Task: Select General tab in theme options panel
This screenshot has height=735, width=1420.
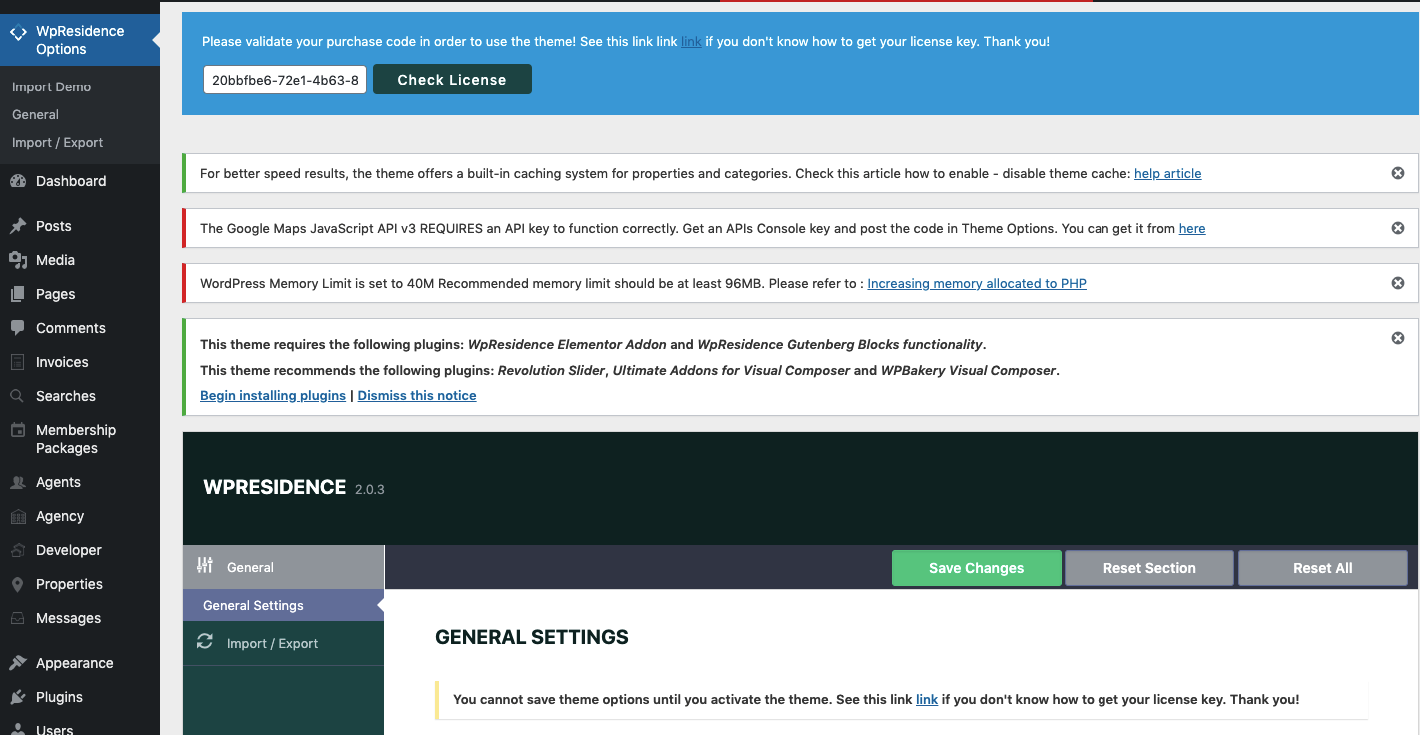Action: point(284,567)
